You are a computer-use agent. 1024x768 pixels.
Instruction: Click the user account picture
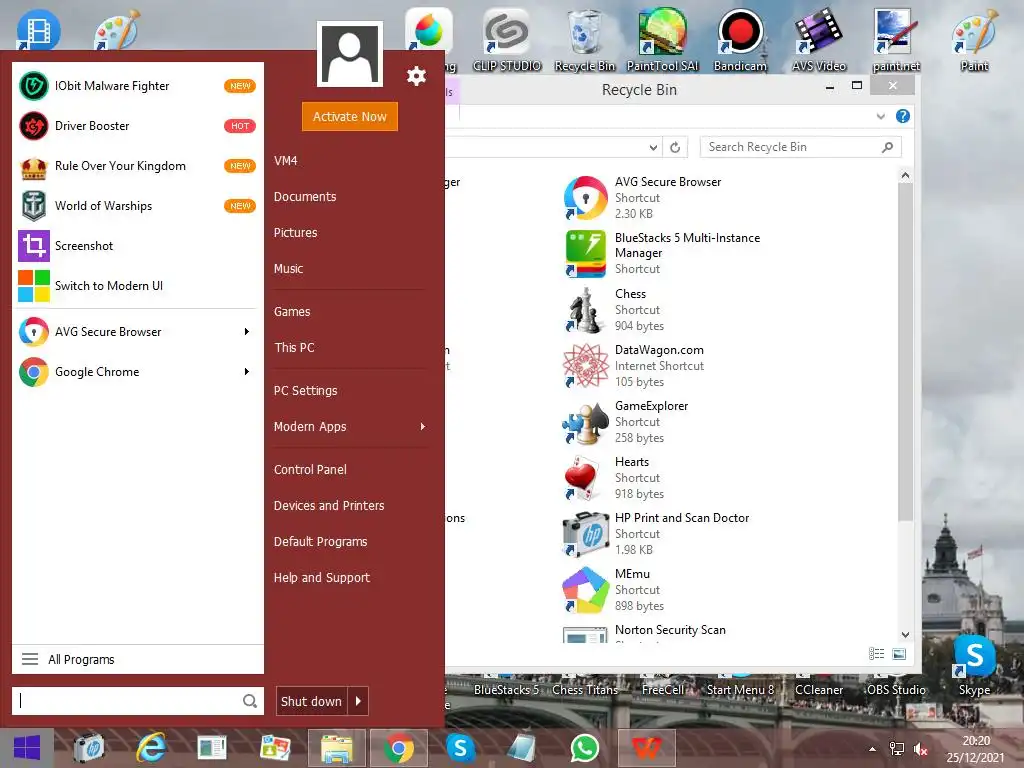(350, 54)
